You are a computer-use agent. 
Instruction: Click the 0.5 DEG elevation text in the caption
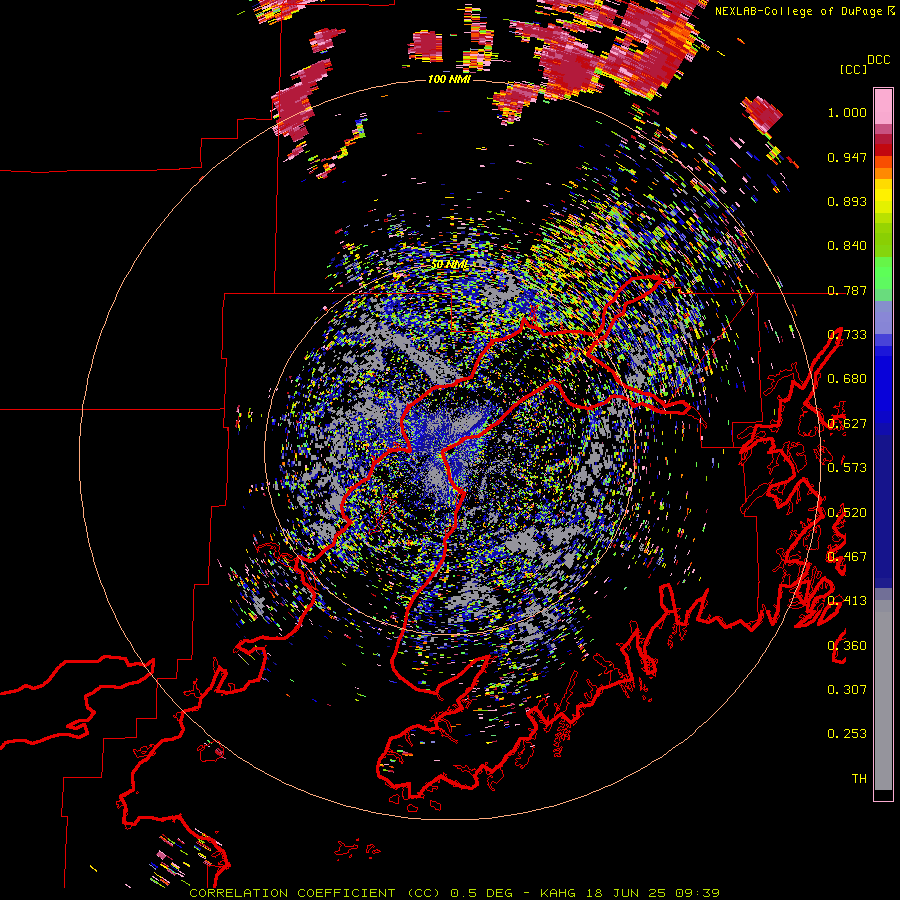pyautogui.click(x=483, y=893)
